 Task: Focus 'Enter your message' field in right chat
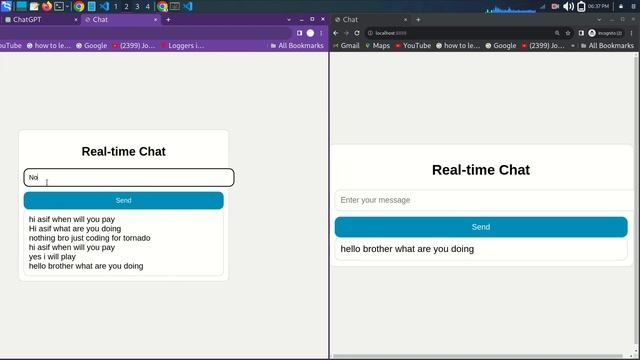click(484, 200)
